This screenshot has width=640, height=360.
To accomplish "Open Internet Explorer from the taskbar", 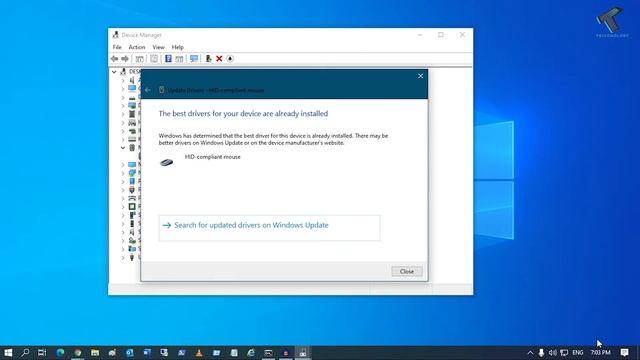I will coord(251,353).
